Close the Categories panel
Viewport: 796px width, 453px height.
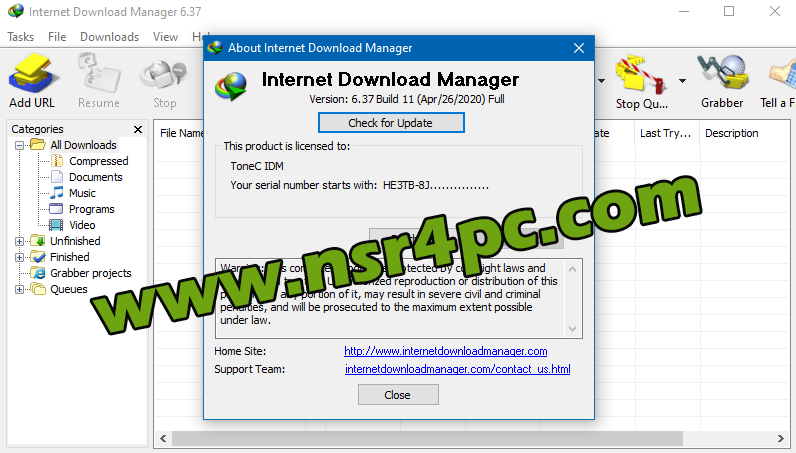[x=138, y=130]
